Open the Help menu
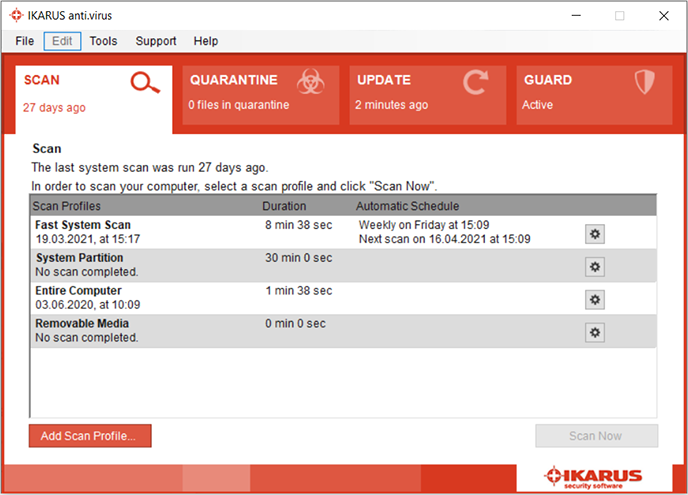688x495 pixels. [x=206, y=41]
